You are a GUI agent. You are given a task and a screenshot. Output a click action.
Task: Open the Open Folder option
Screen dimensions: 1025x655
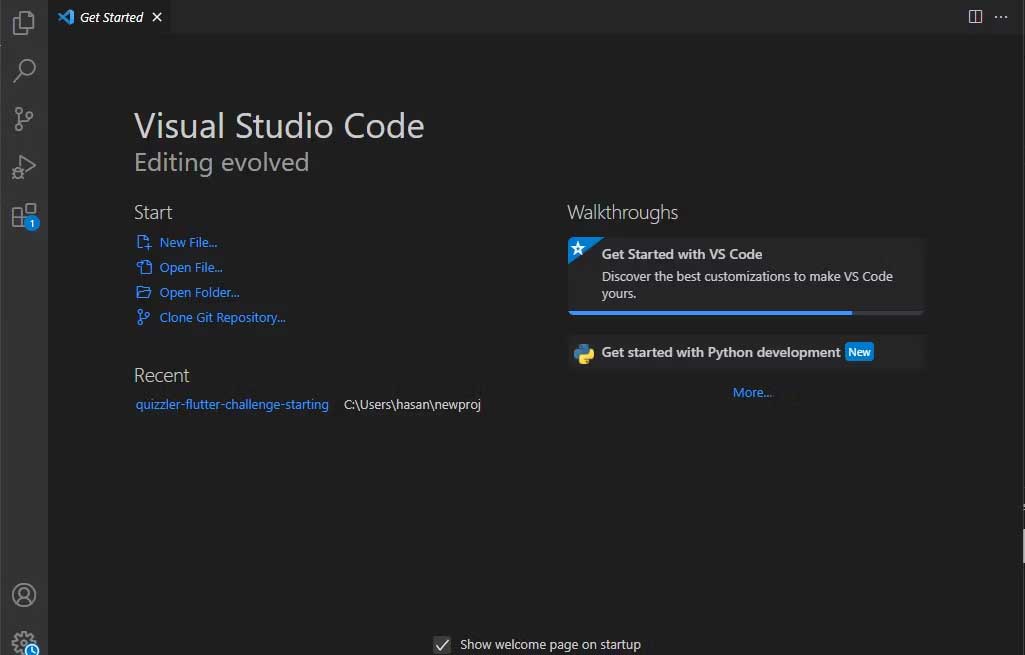tap(199, 292)
